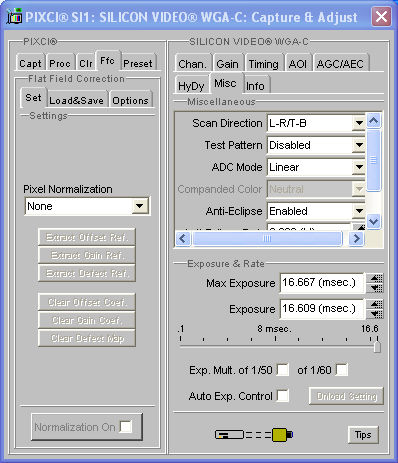Click the Tips button

(x=363, y=434)
